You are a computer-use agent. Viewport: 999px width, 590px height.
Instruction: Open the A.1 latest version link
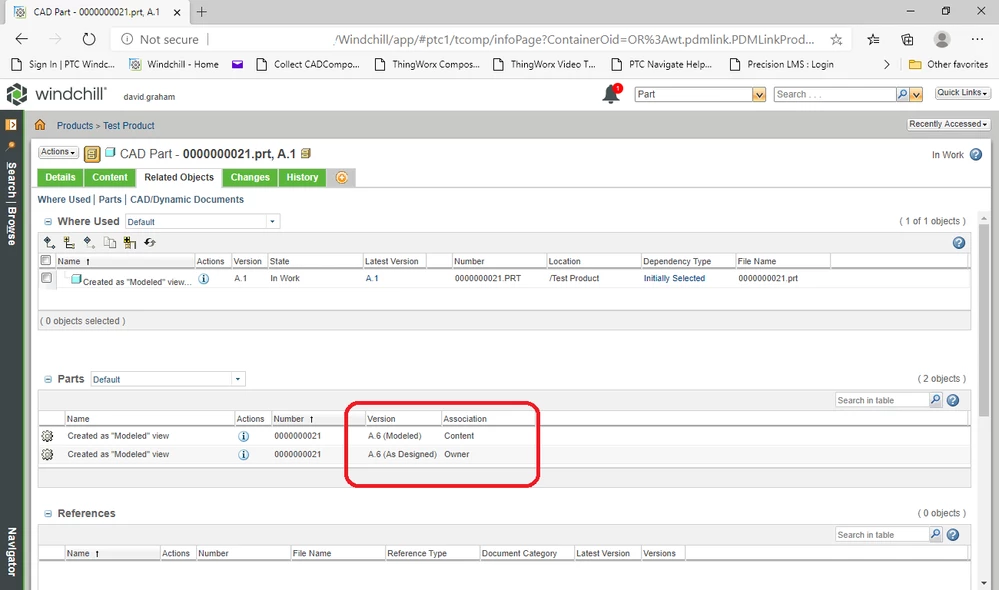(x=372, y=278)
